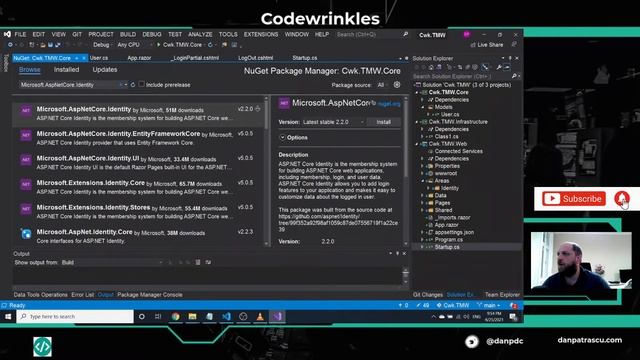This screenshot has width=640, height=360.
Task: Open the Package Manager Console tab
Action: (150, 295)
